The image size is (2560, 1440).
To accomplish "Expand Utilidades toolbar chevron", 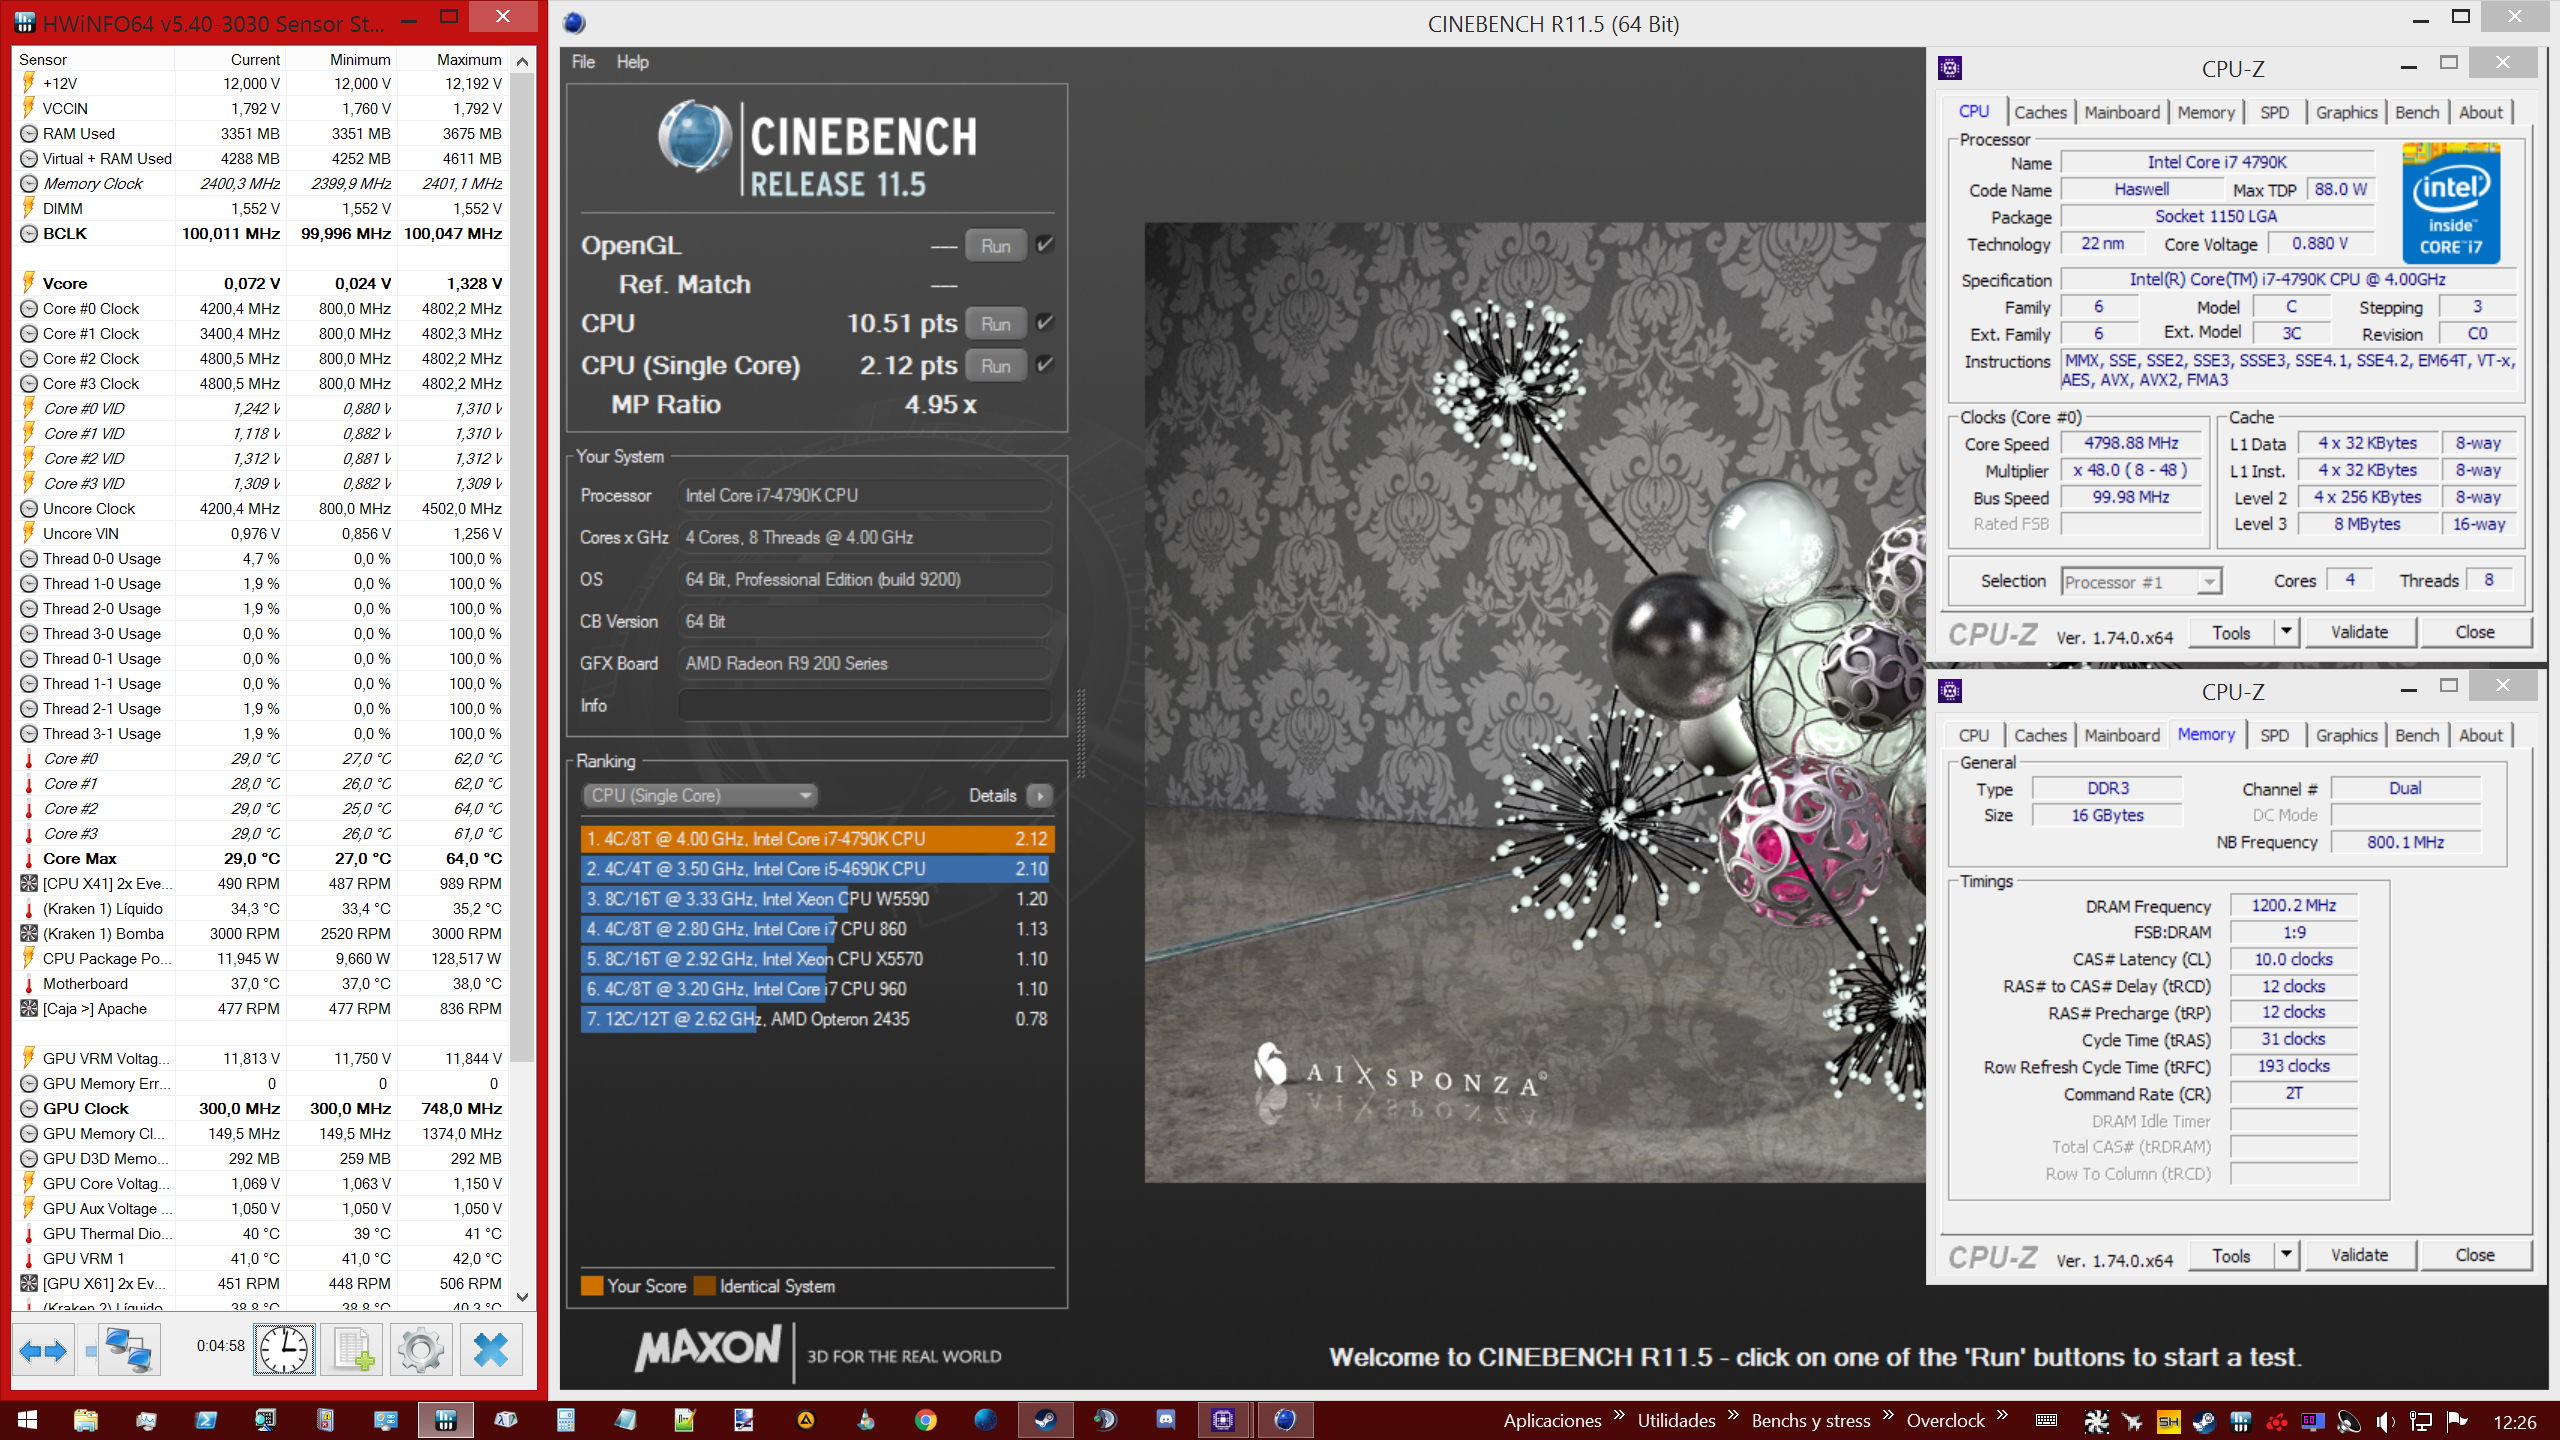I will (x=1732, y=1415).
